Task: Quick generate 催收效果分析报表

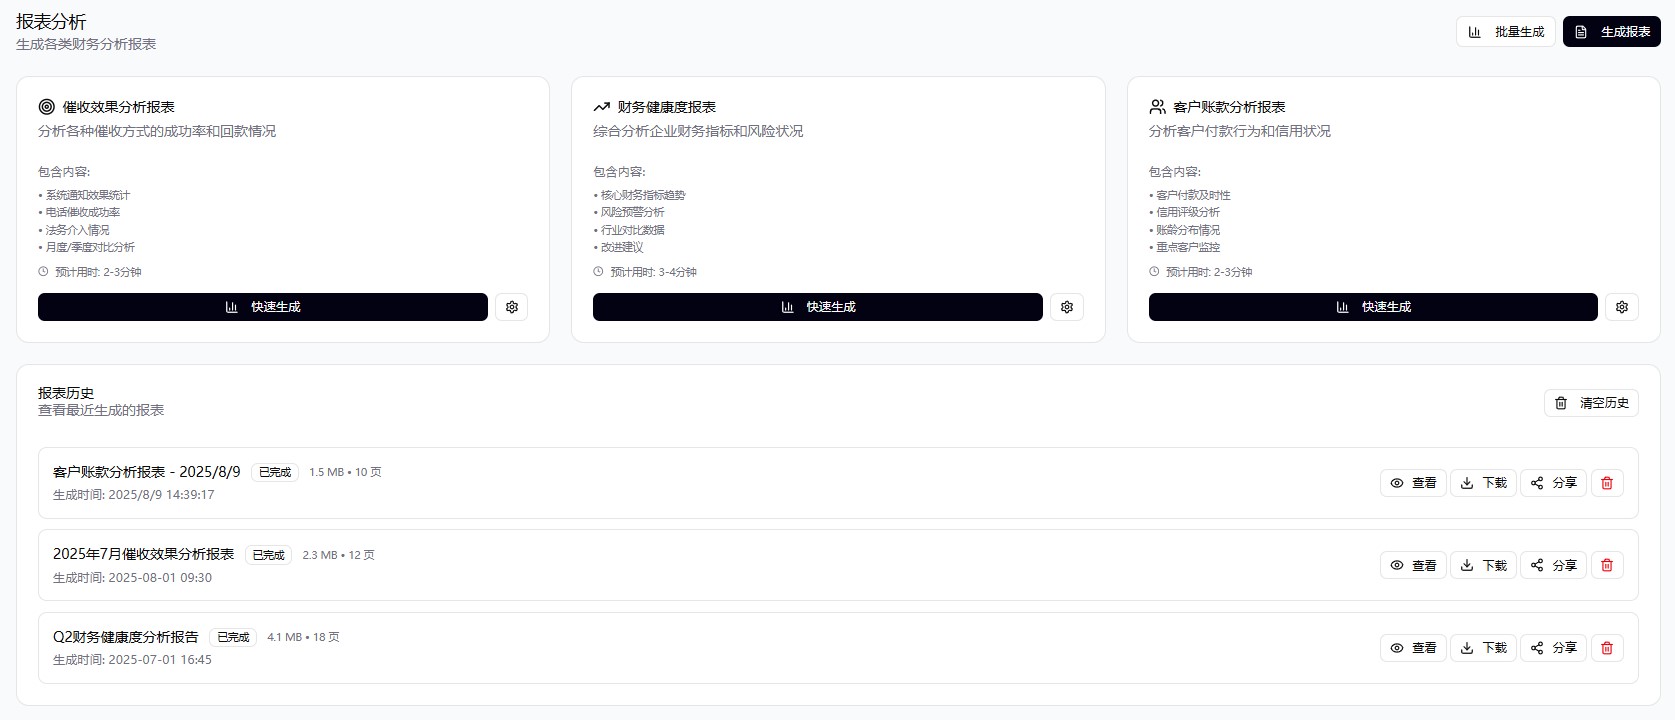Action: point(263,307)
